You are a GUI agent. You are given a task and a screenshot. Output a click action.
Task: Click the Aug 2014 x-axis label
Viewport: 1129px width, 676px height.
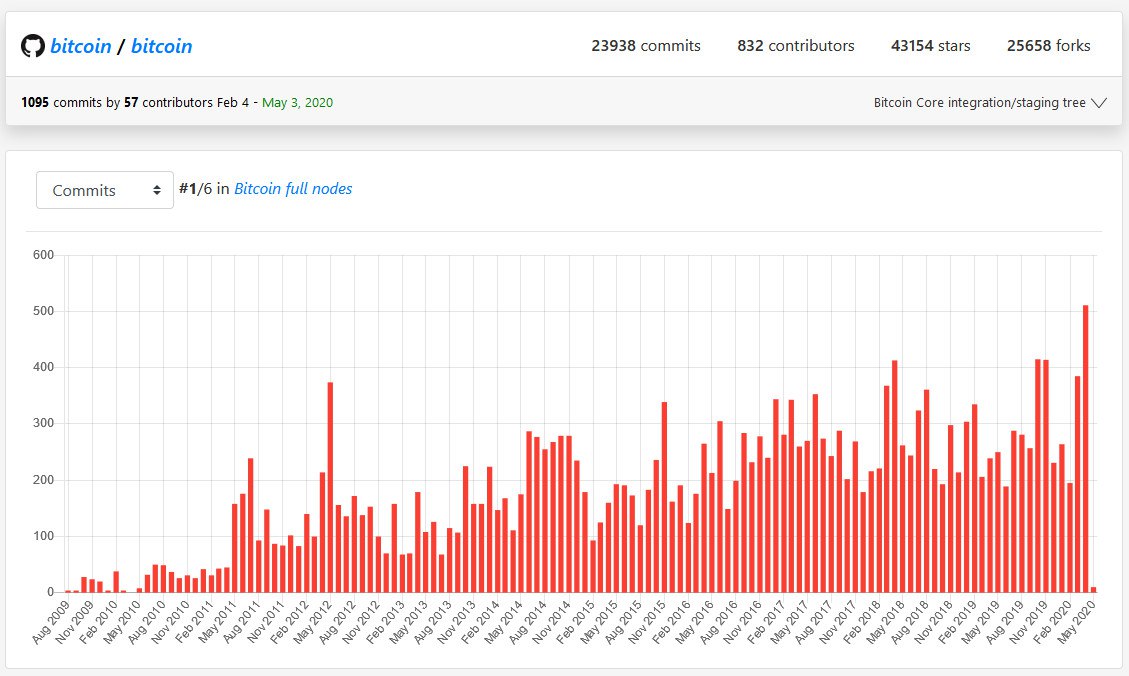click(x=527, y=621)
